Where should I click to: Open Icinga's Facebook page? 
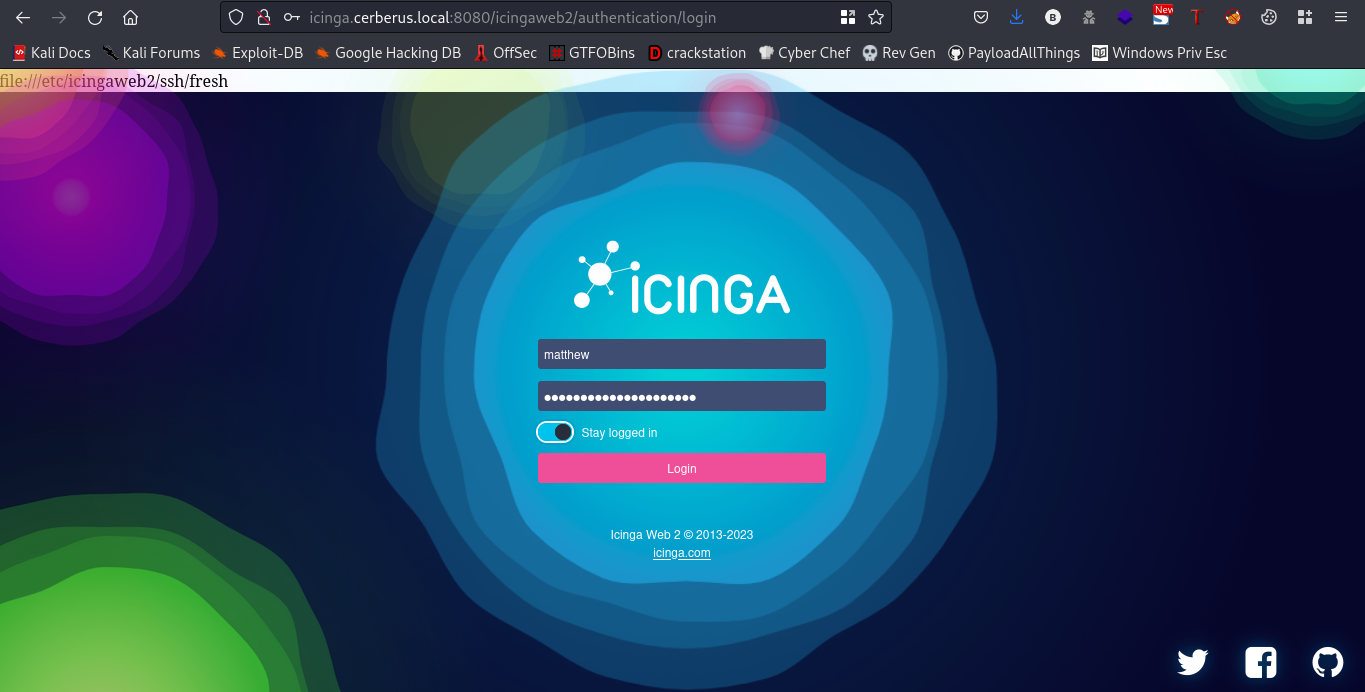click(x=1260, y=662)
